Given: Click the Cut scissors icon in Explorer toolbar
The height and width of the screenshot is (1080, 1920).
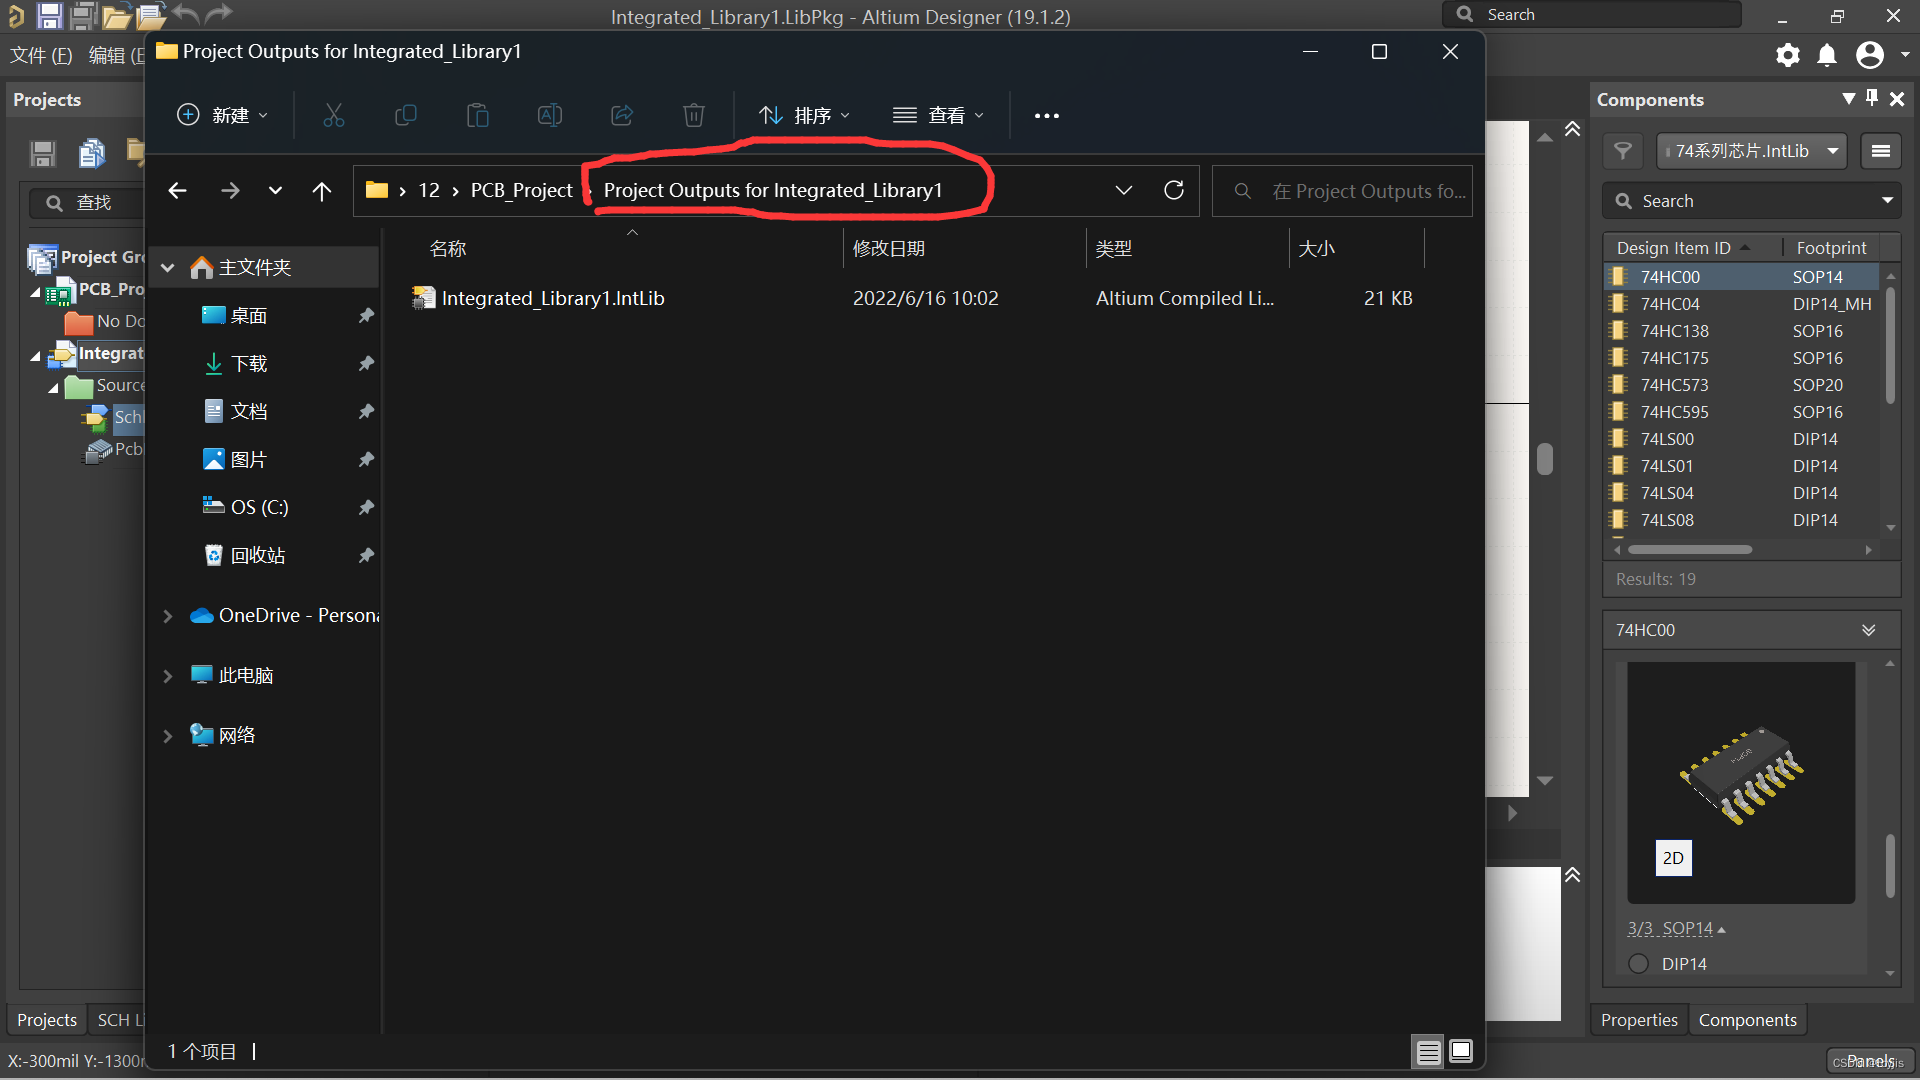Looking at the screenshot, I should pos(333,116).
